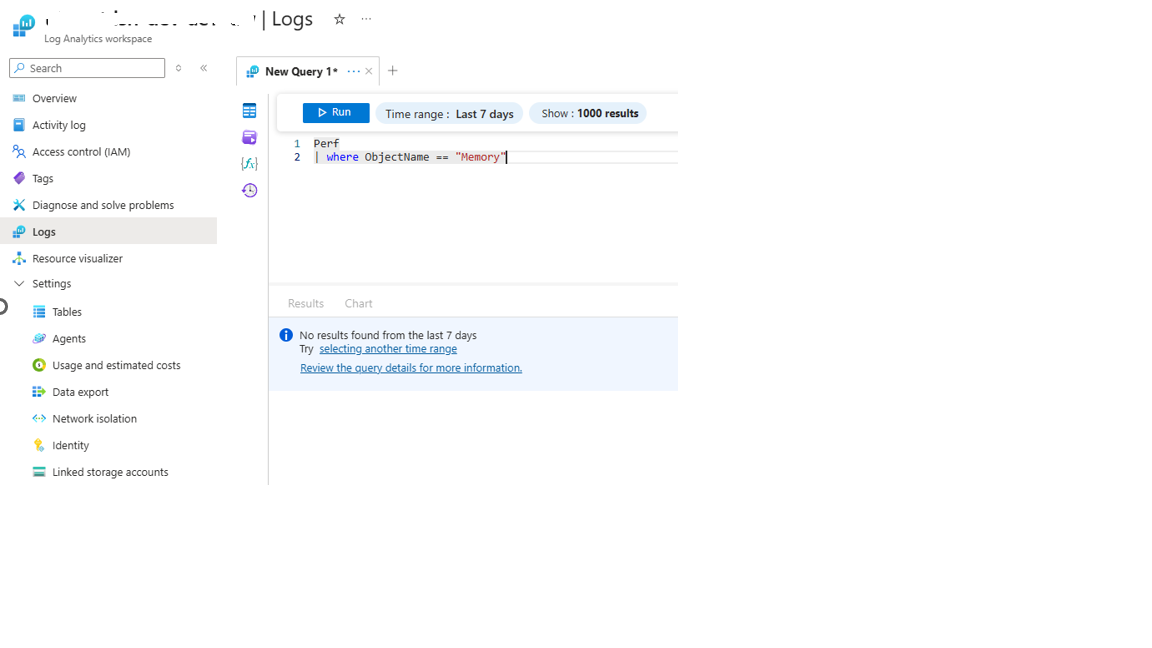Open Access control (IAM)
The width and height of the screenshot is (1152, 648).
81,152
